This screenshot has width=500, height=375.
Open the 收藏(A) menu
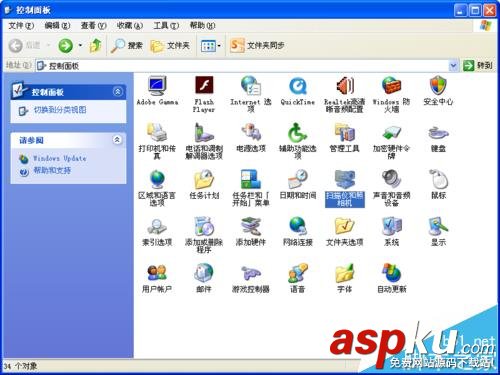(x=130, y=25)
